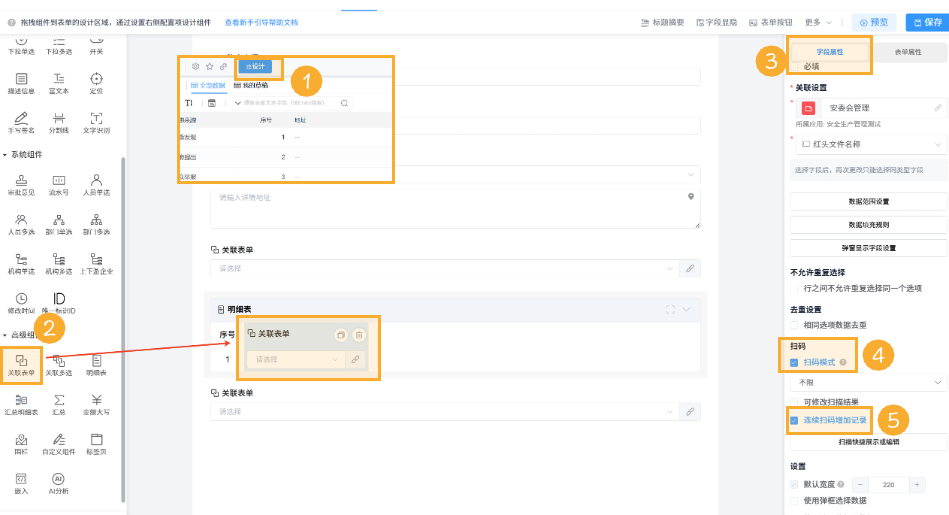Open the 红头文件名称 field dropdown
949x515 pixels.
coord(938,145)
